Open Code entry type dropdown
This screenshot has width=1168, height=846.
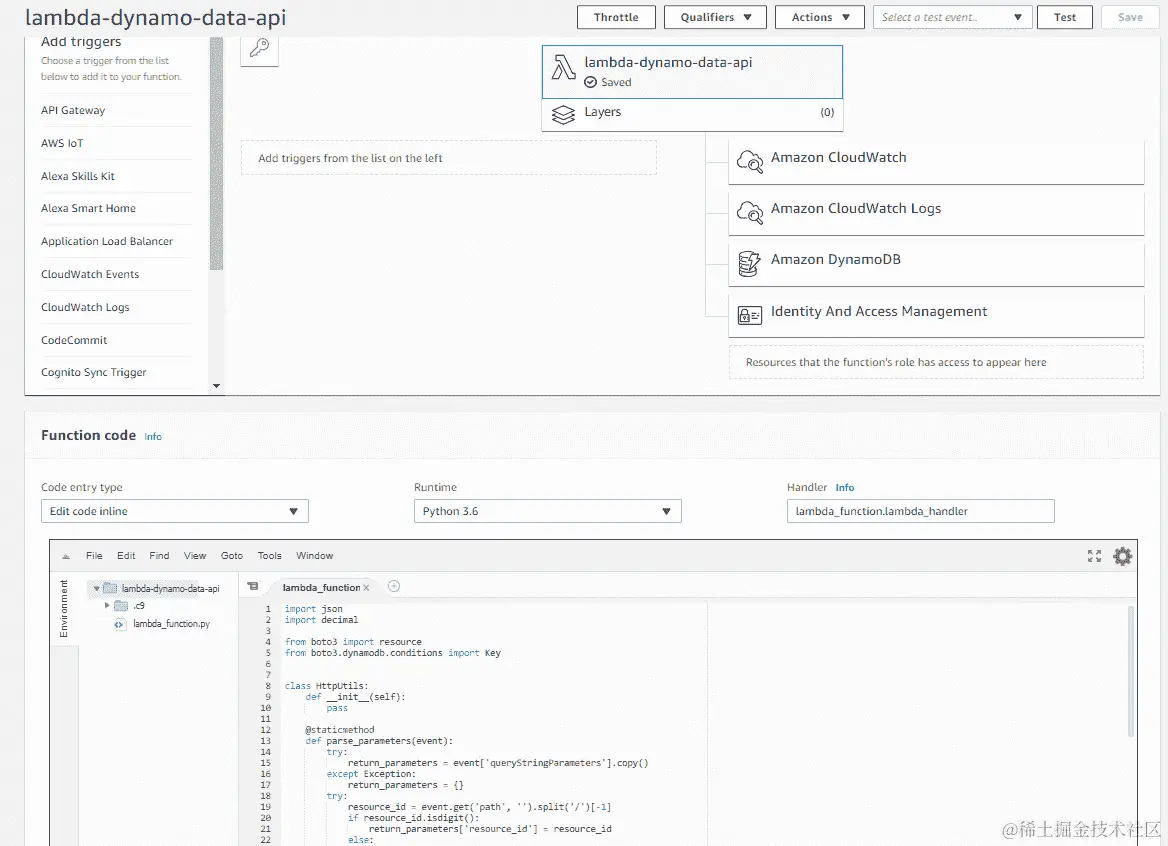174,511
